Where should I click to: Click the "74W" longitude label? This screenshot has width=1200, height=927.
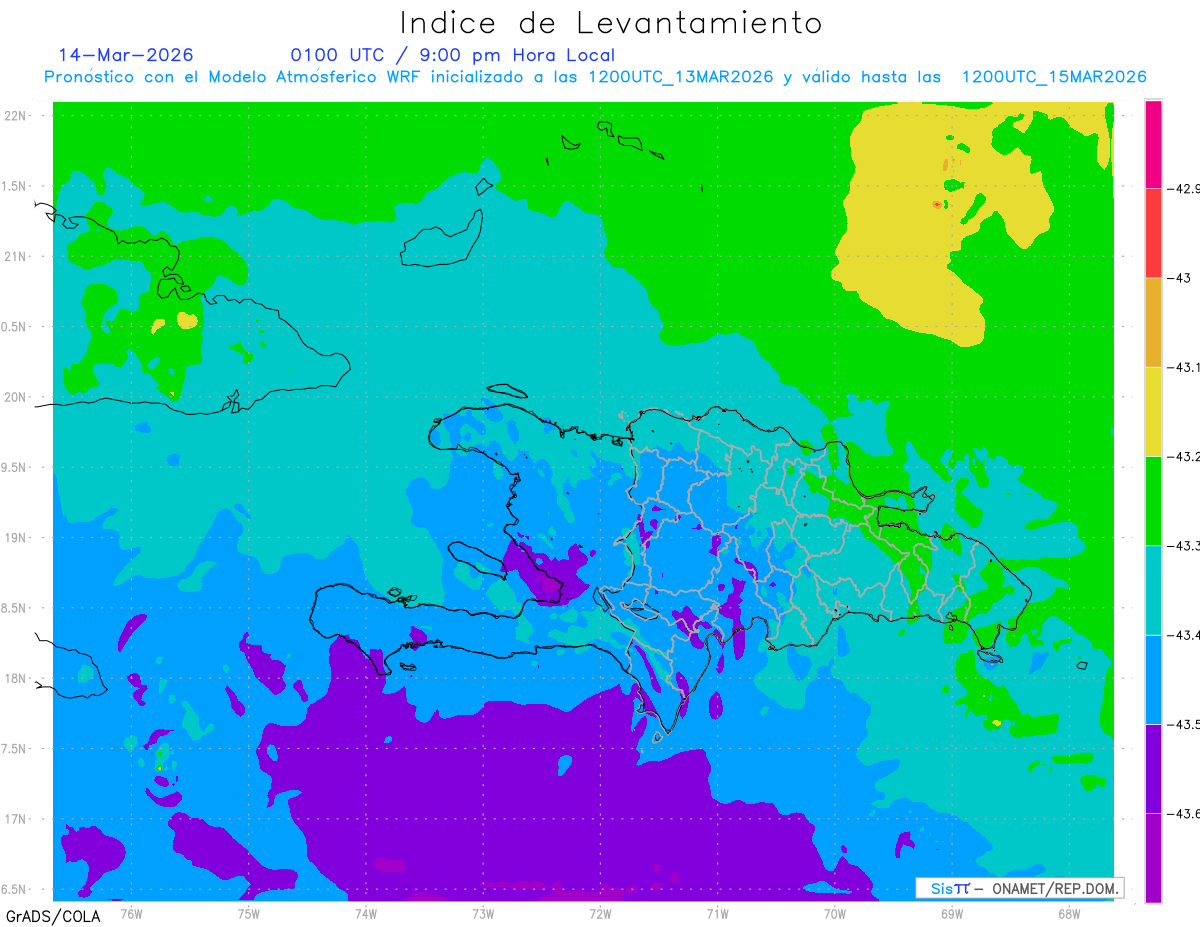tap(366, 913)
